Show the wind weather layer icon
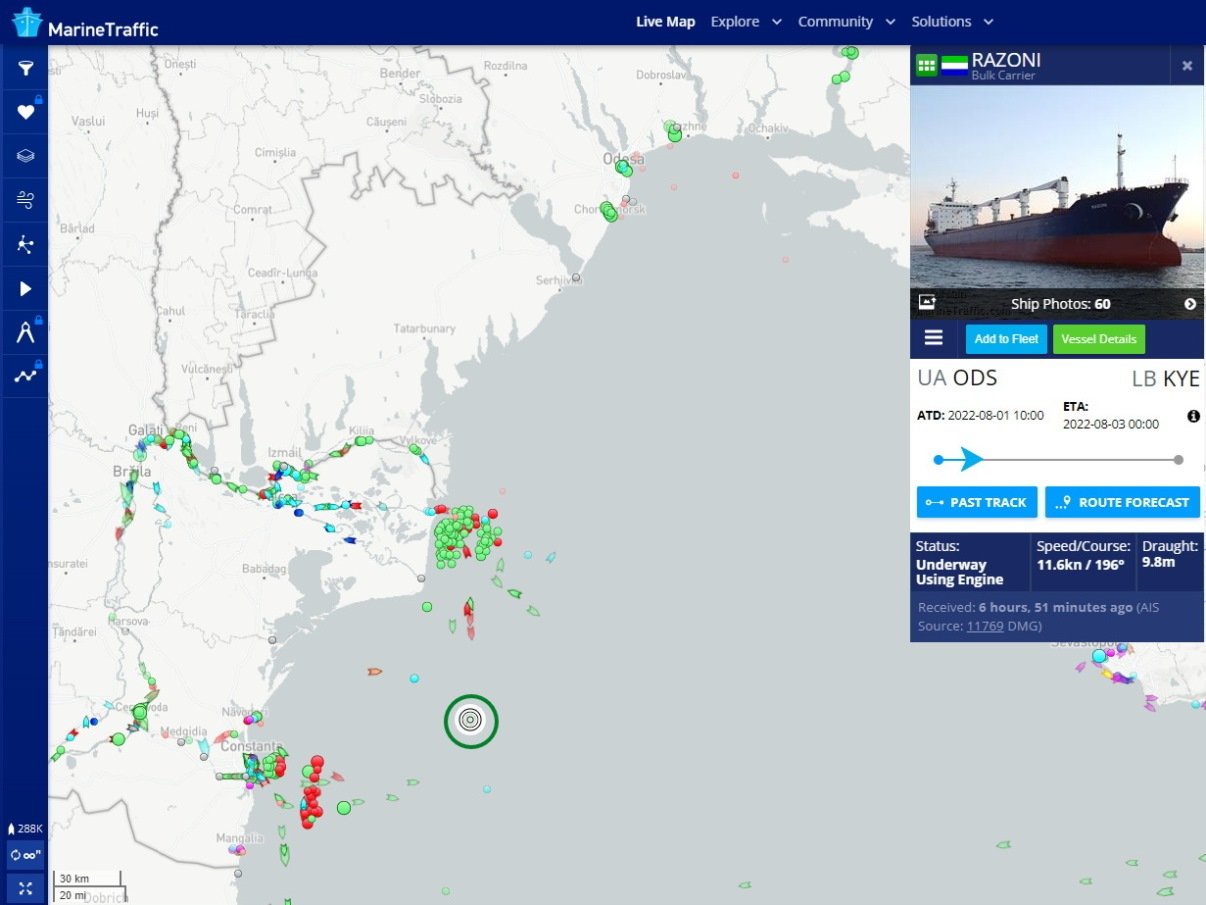Image resolution: width=1206 pixels, height=905 pixels. pyautogui.click(x=26, y=200)
